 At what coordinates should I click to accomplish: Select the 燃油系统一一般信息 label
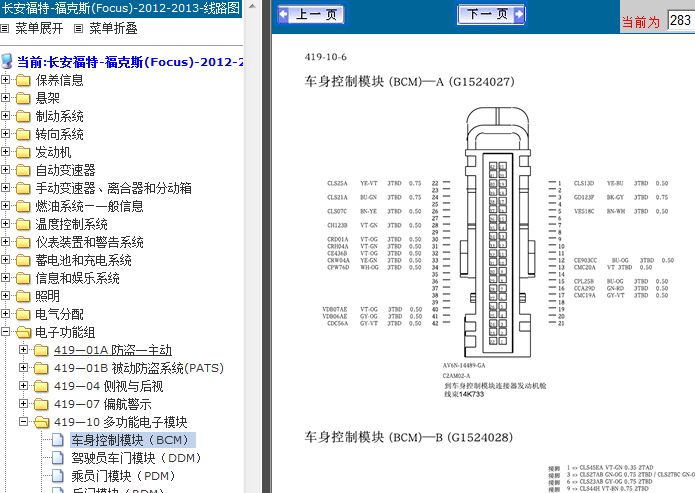click(x=90, y=206)
